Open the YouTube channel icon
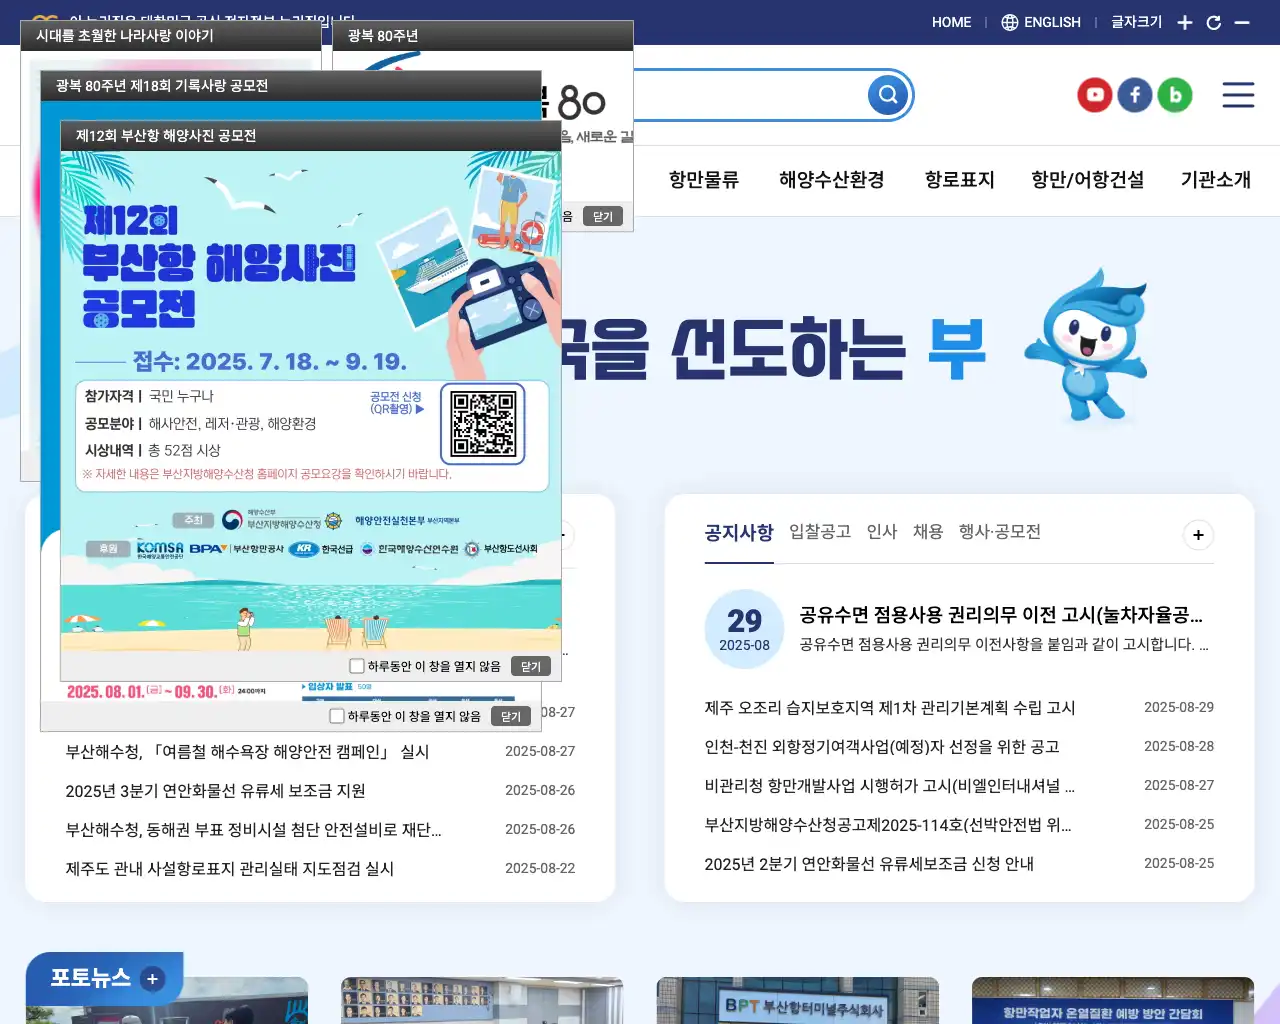This screenshot has height=1024, width=1280. click(x=1095, y=95)
